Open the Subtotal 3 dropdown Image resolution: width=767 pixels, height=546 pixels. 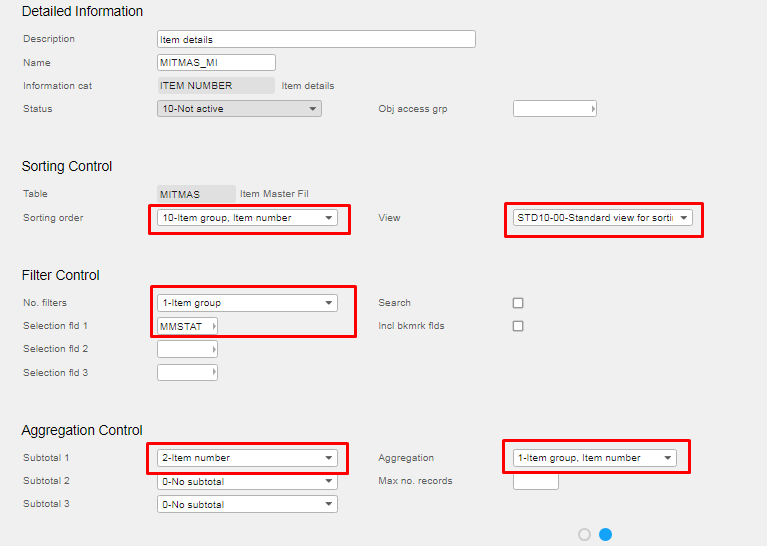(247, 504)
